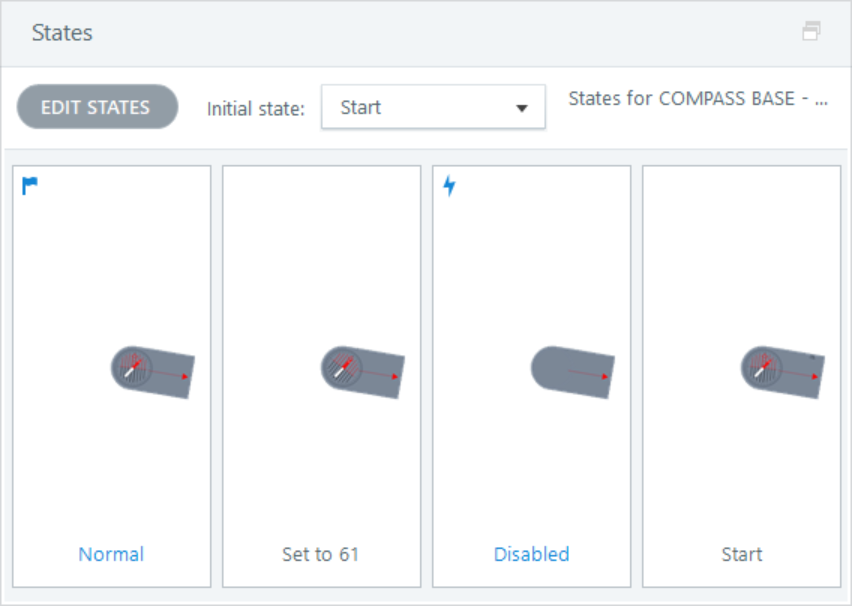
Task: Click the flag icon on Normal state
Action: coord(30,186)
